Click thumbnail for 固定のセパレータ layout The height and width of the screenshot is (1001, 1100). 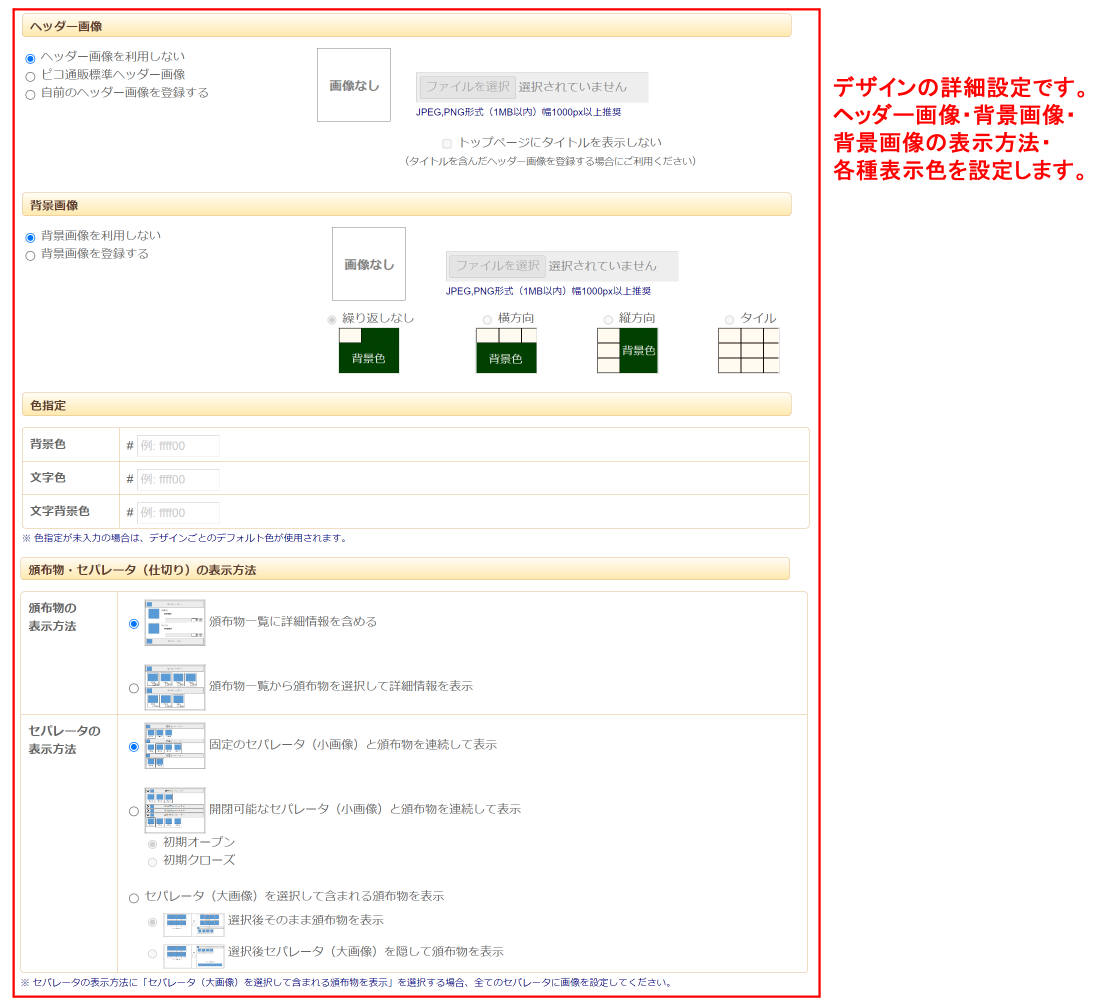(175, 746)
